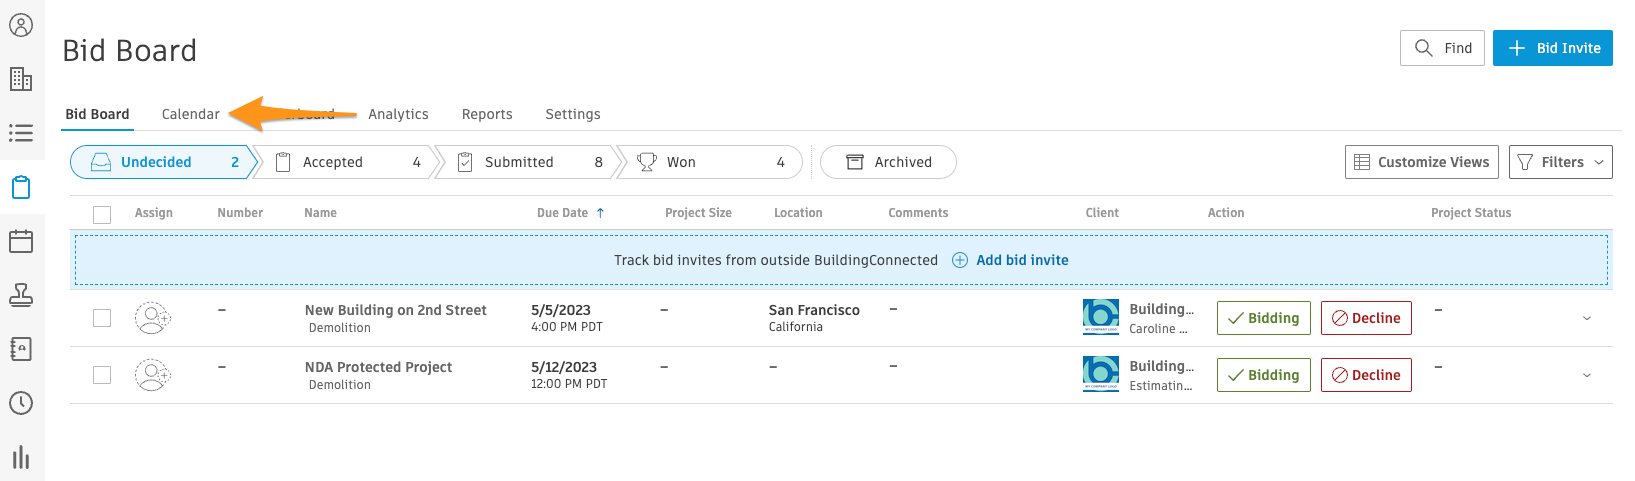Select the Bid Board clipboard icon in sidebar
This screenshot has height=481, width=1635.
click(21, 187)
